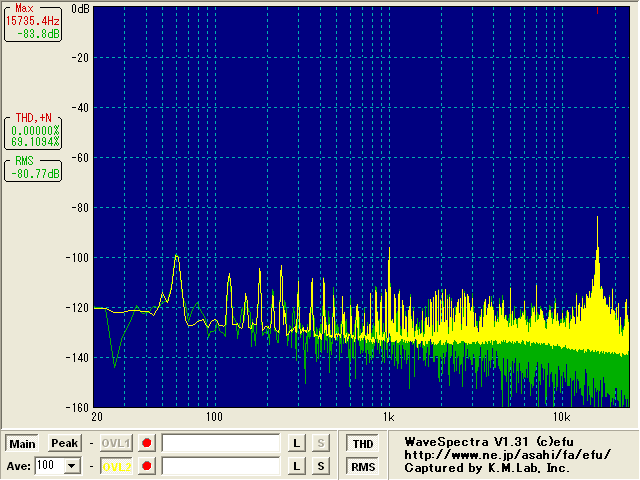Click the S button in the OVL2 row
This screenshot has height=480, width=640.
pos(321,466)
